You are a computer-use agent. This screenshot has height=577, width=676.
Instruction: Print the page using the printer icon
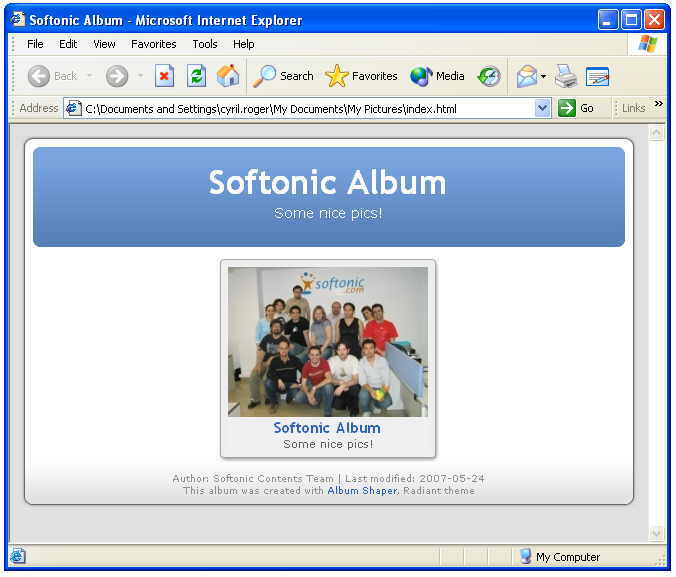click(x=566, y=76)
